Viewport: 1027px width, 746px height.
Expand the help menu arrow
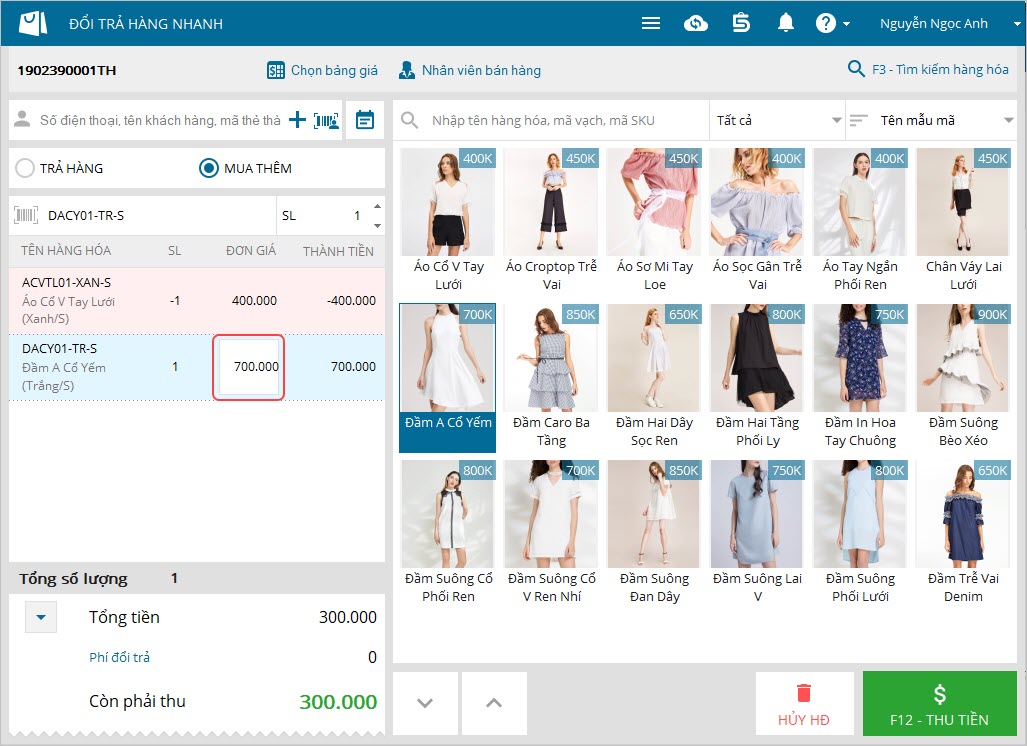pyautogui.click(x=846, y=24)
